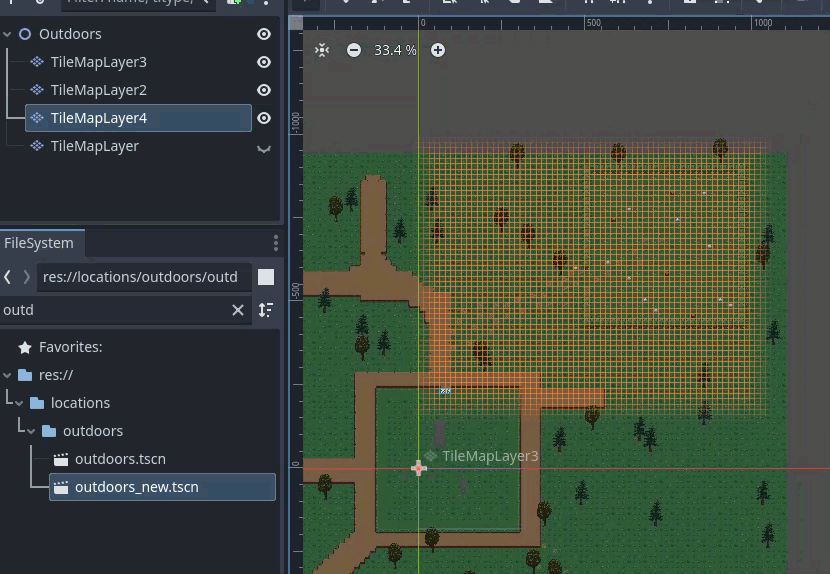Select the outdoors.tscn scene file

click(120, 459)
